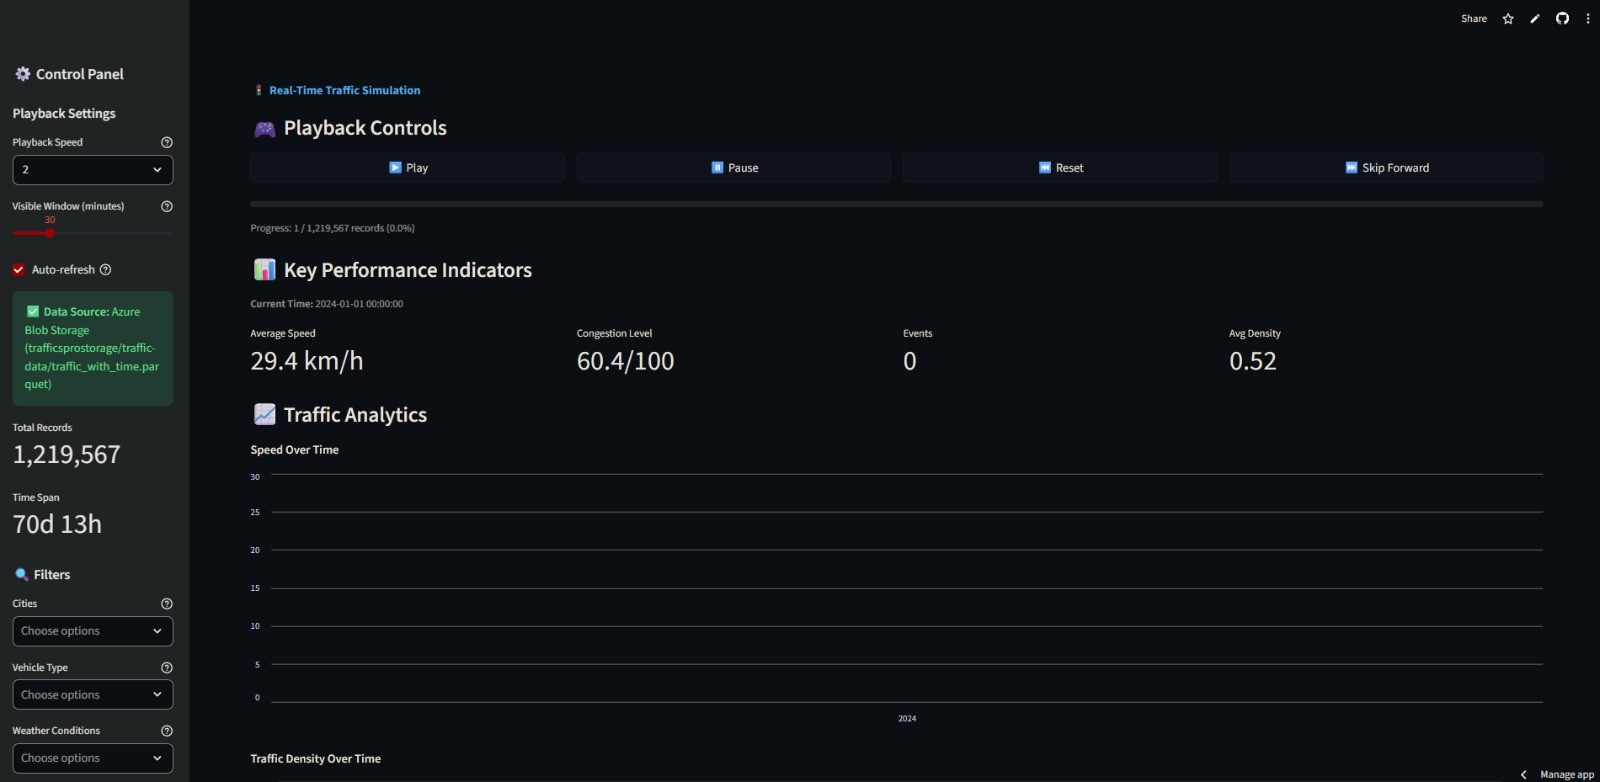1600x782 pixels.
Task: Click the game controller Playback Controls icon
Action: click(264, 129)
